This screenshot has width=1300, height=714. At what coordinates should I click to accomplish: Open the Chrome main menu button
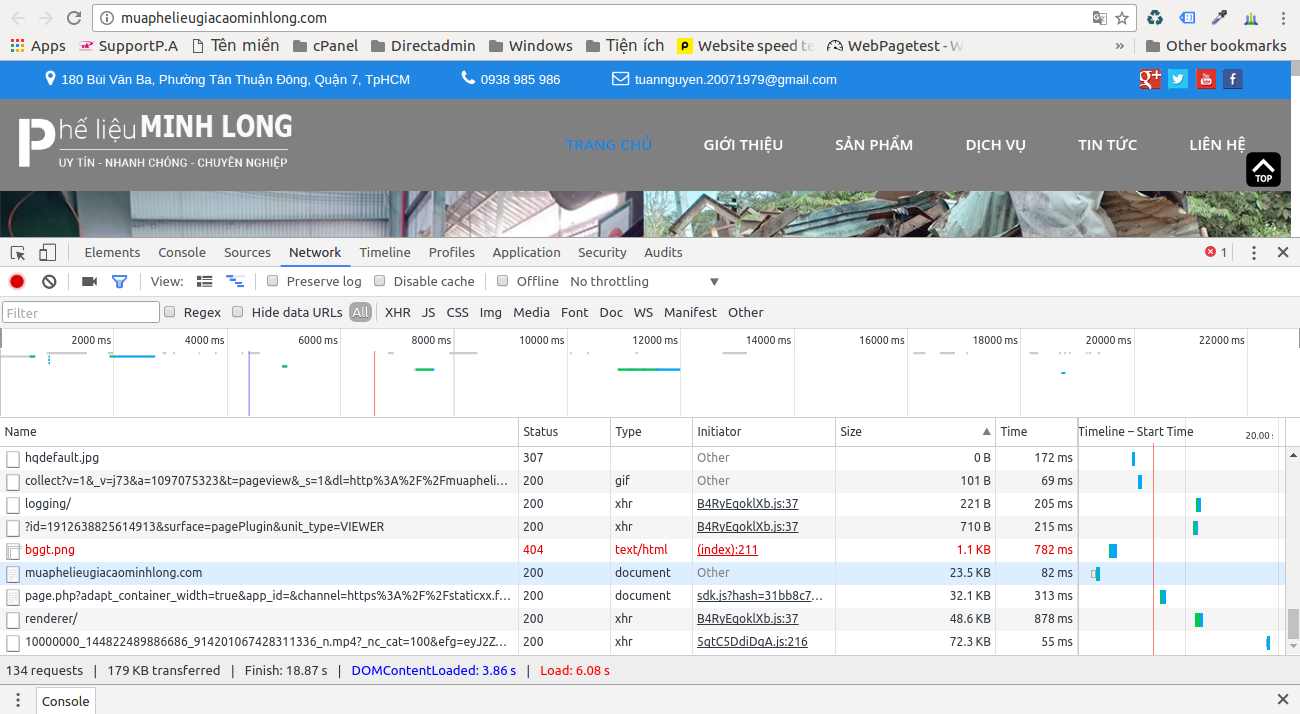(1282, 18)
